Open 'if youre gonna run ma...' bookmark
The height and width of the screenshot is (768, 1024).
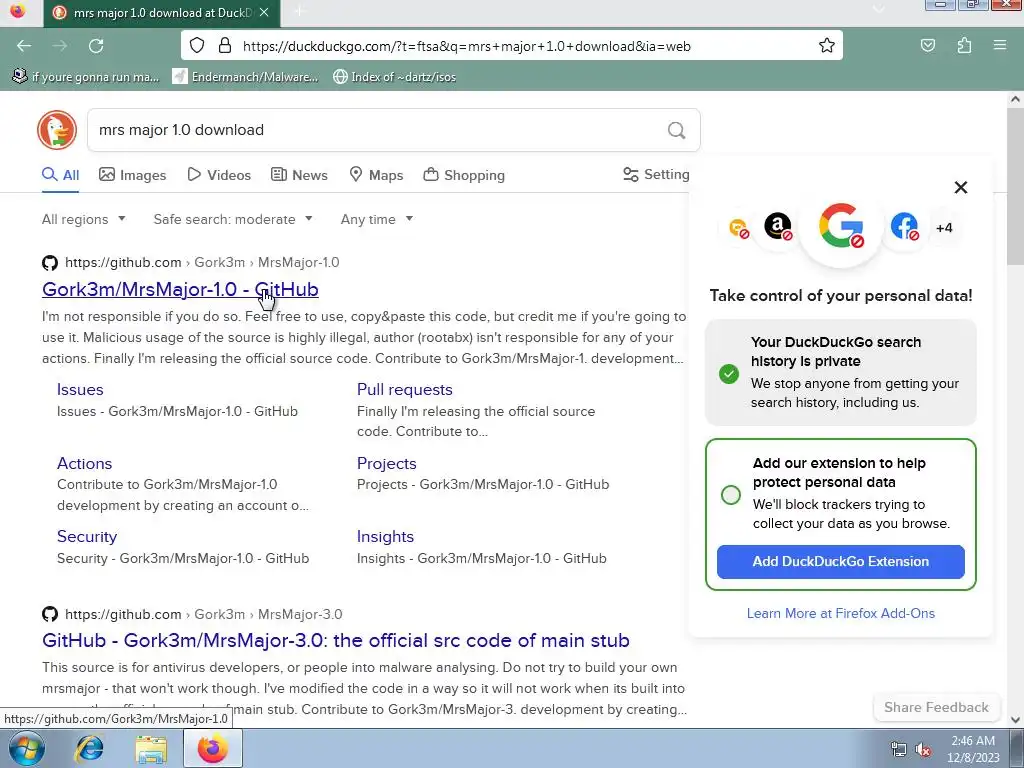pyautogui.click(x=86, y=76)
